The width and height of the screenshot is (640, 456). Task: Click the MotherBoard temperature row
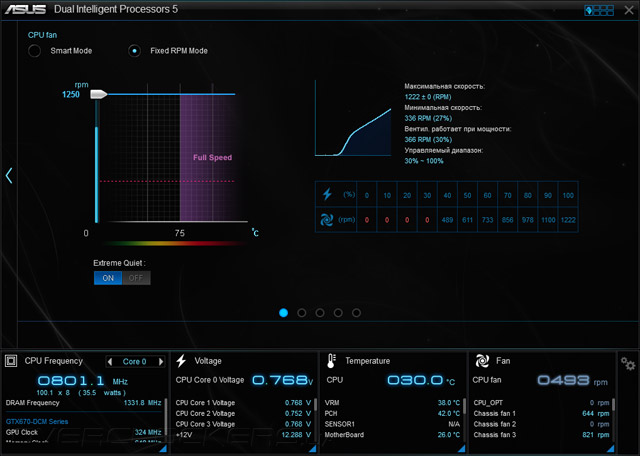tap(392, 435)
